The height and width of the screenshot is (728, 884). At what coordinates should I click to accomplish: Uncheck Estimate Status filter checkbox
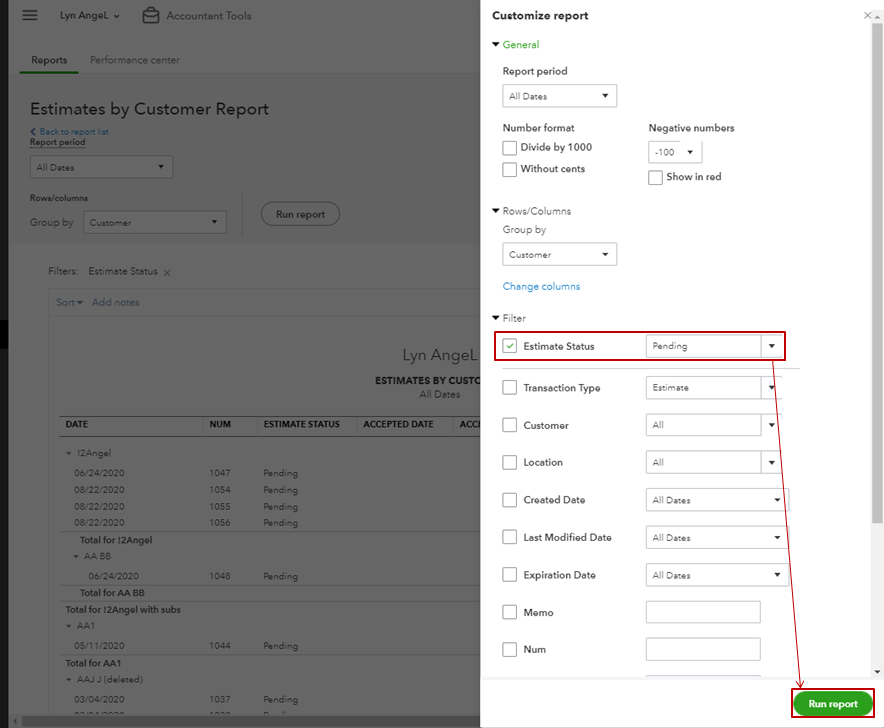509,346
